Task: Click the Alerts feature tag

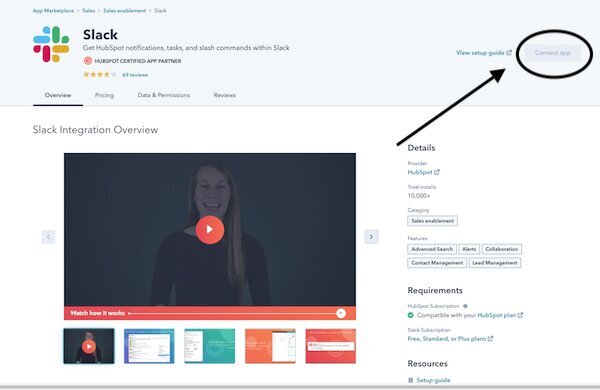Action: tap(469, 249)
